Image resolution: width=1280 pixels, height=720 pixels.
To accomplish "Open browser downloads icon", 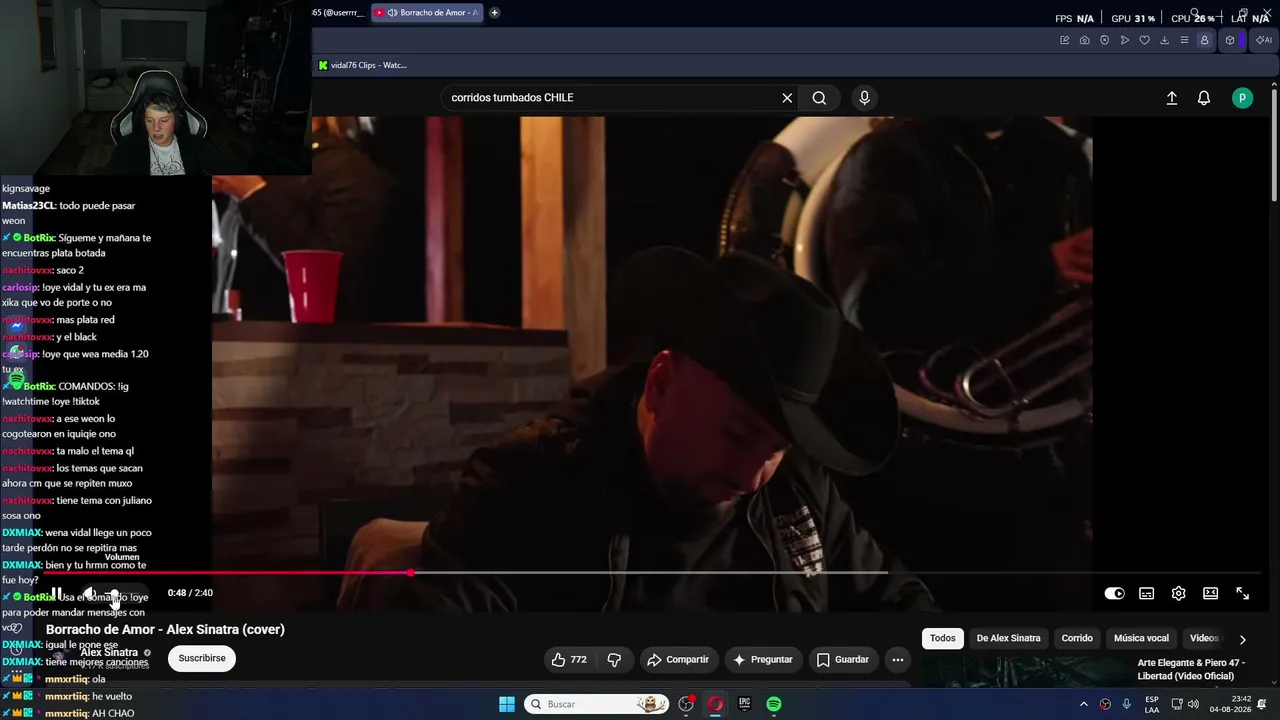I will click(1164, 40).
